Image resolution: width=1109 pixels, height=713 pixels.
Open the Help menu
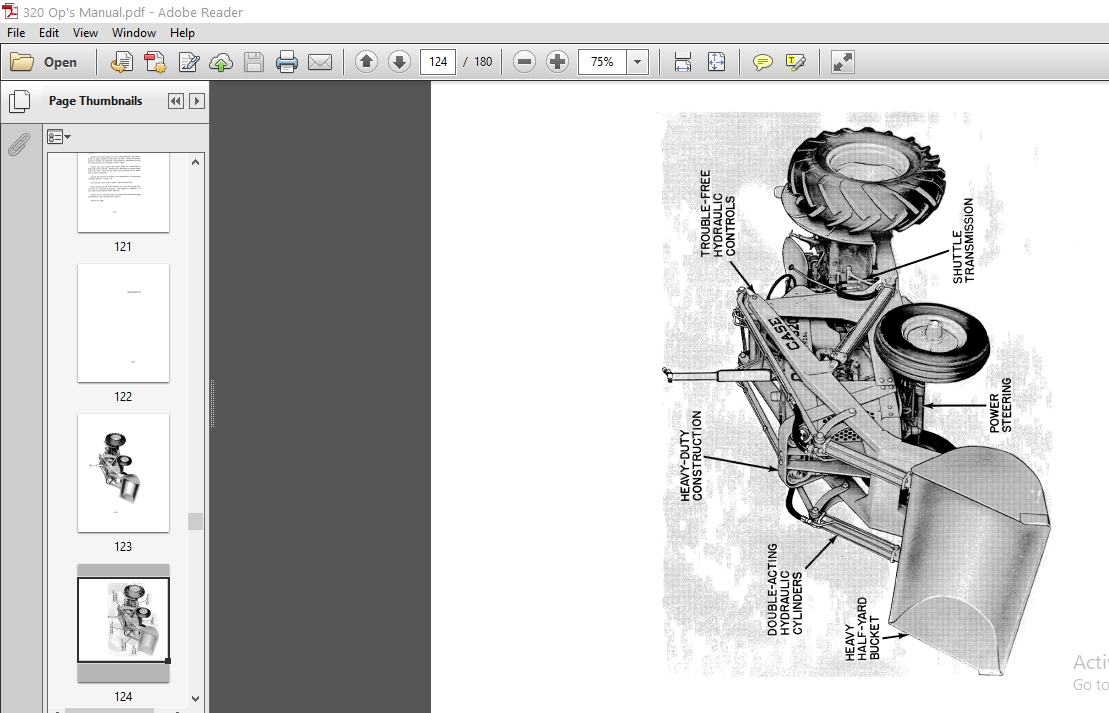[x=182, y=33]
